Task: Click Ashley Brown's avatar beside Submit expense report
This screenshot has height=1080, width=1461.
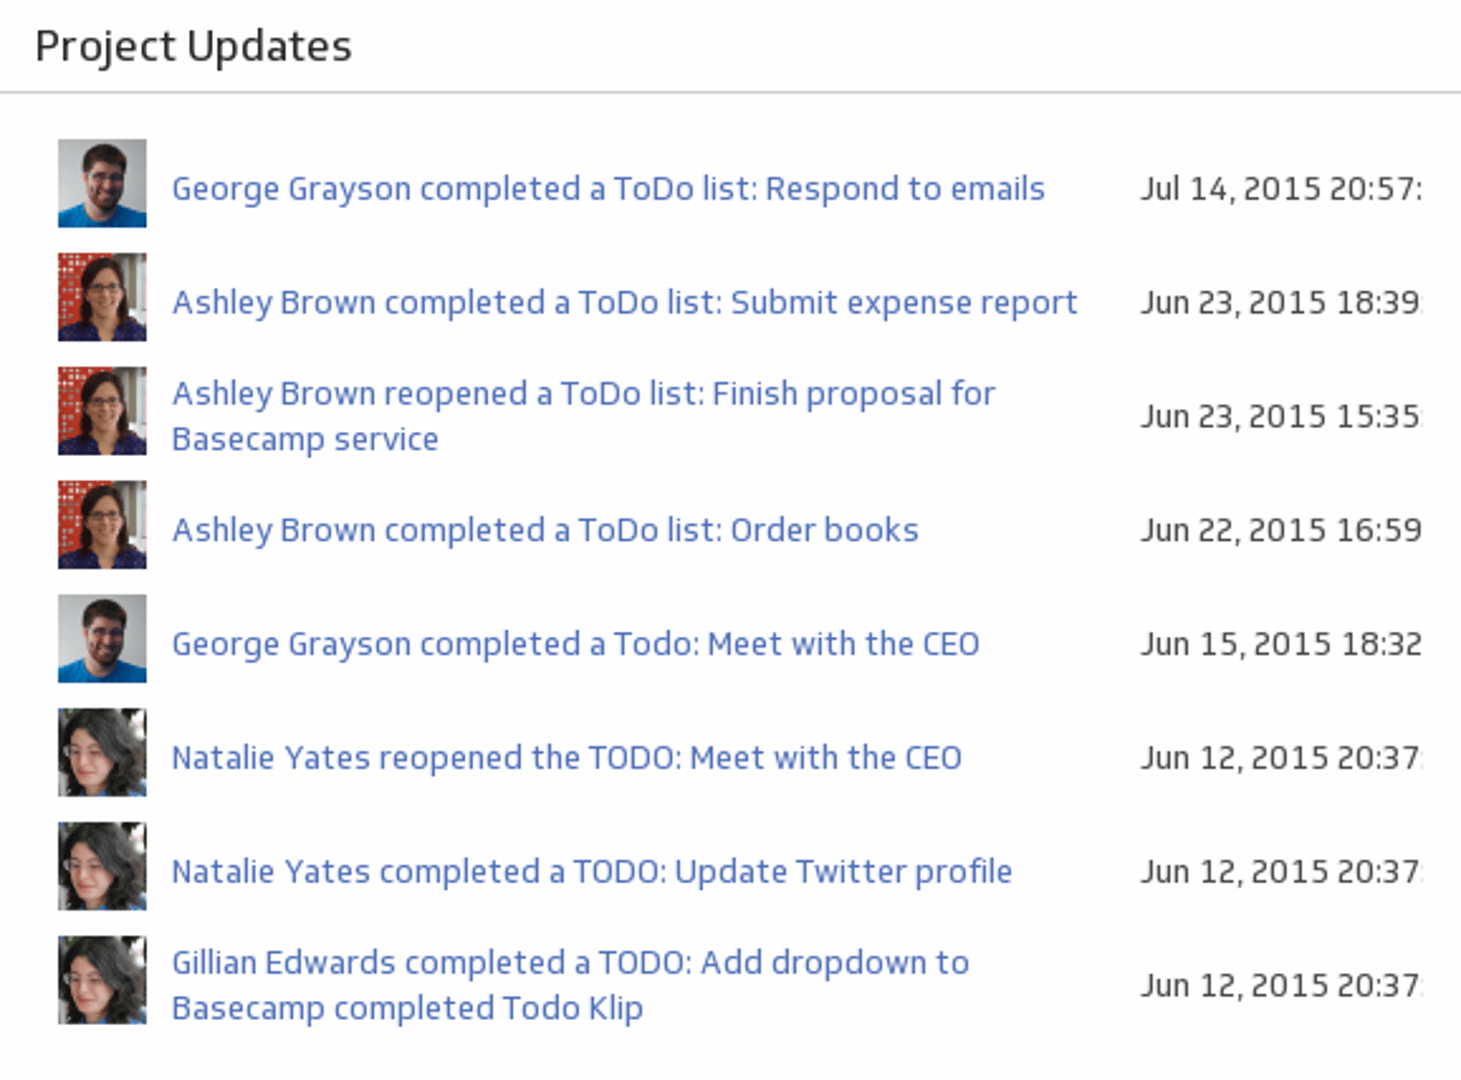Action: 102,297
